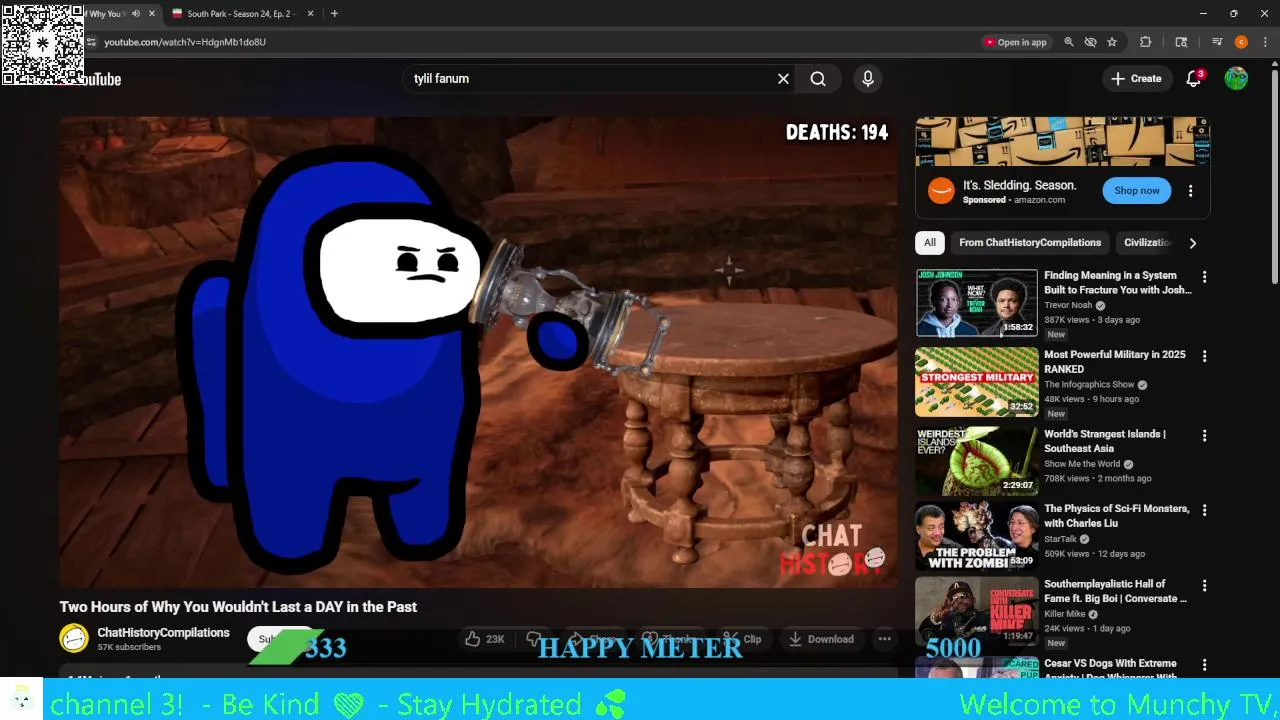Open a new browser tab with the plus icon
1280x720 pixels.
click(334, 14)
